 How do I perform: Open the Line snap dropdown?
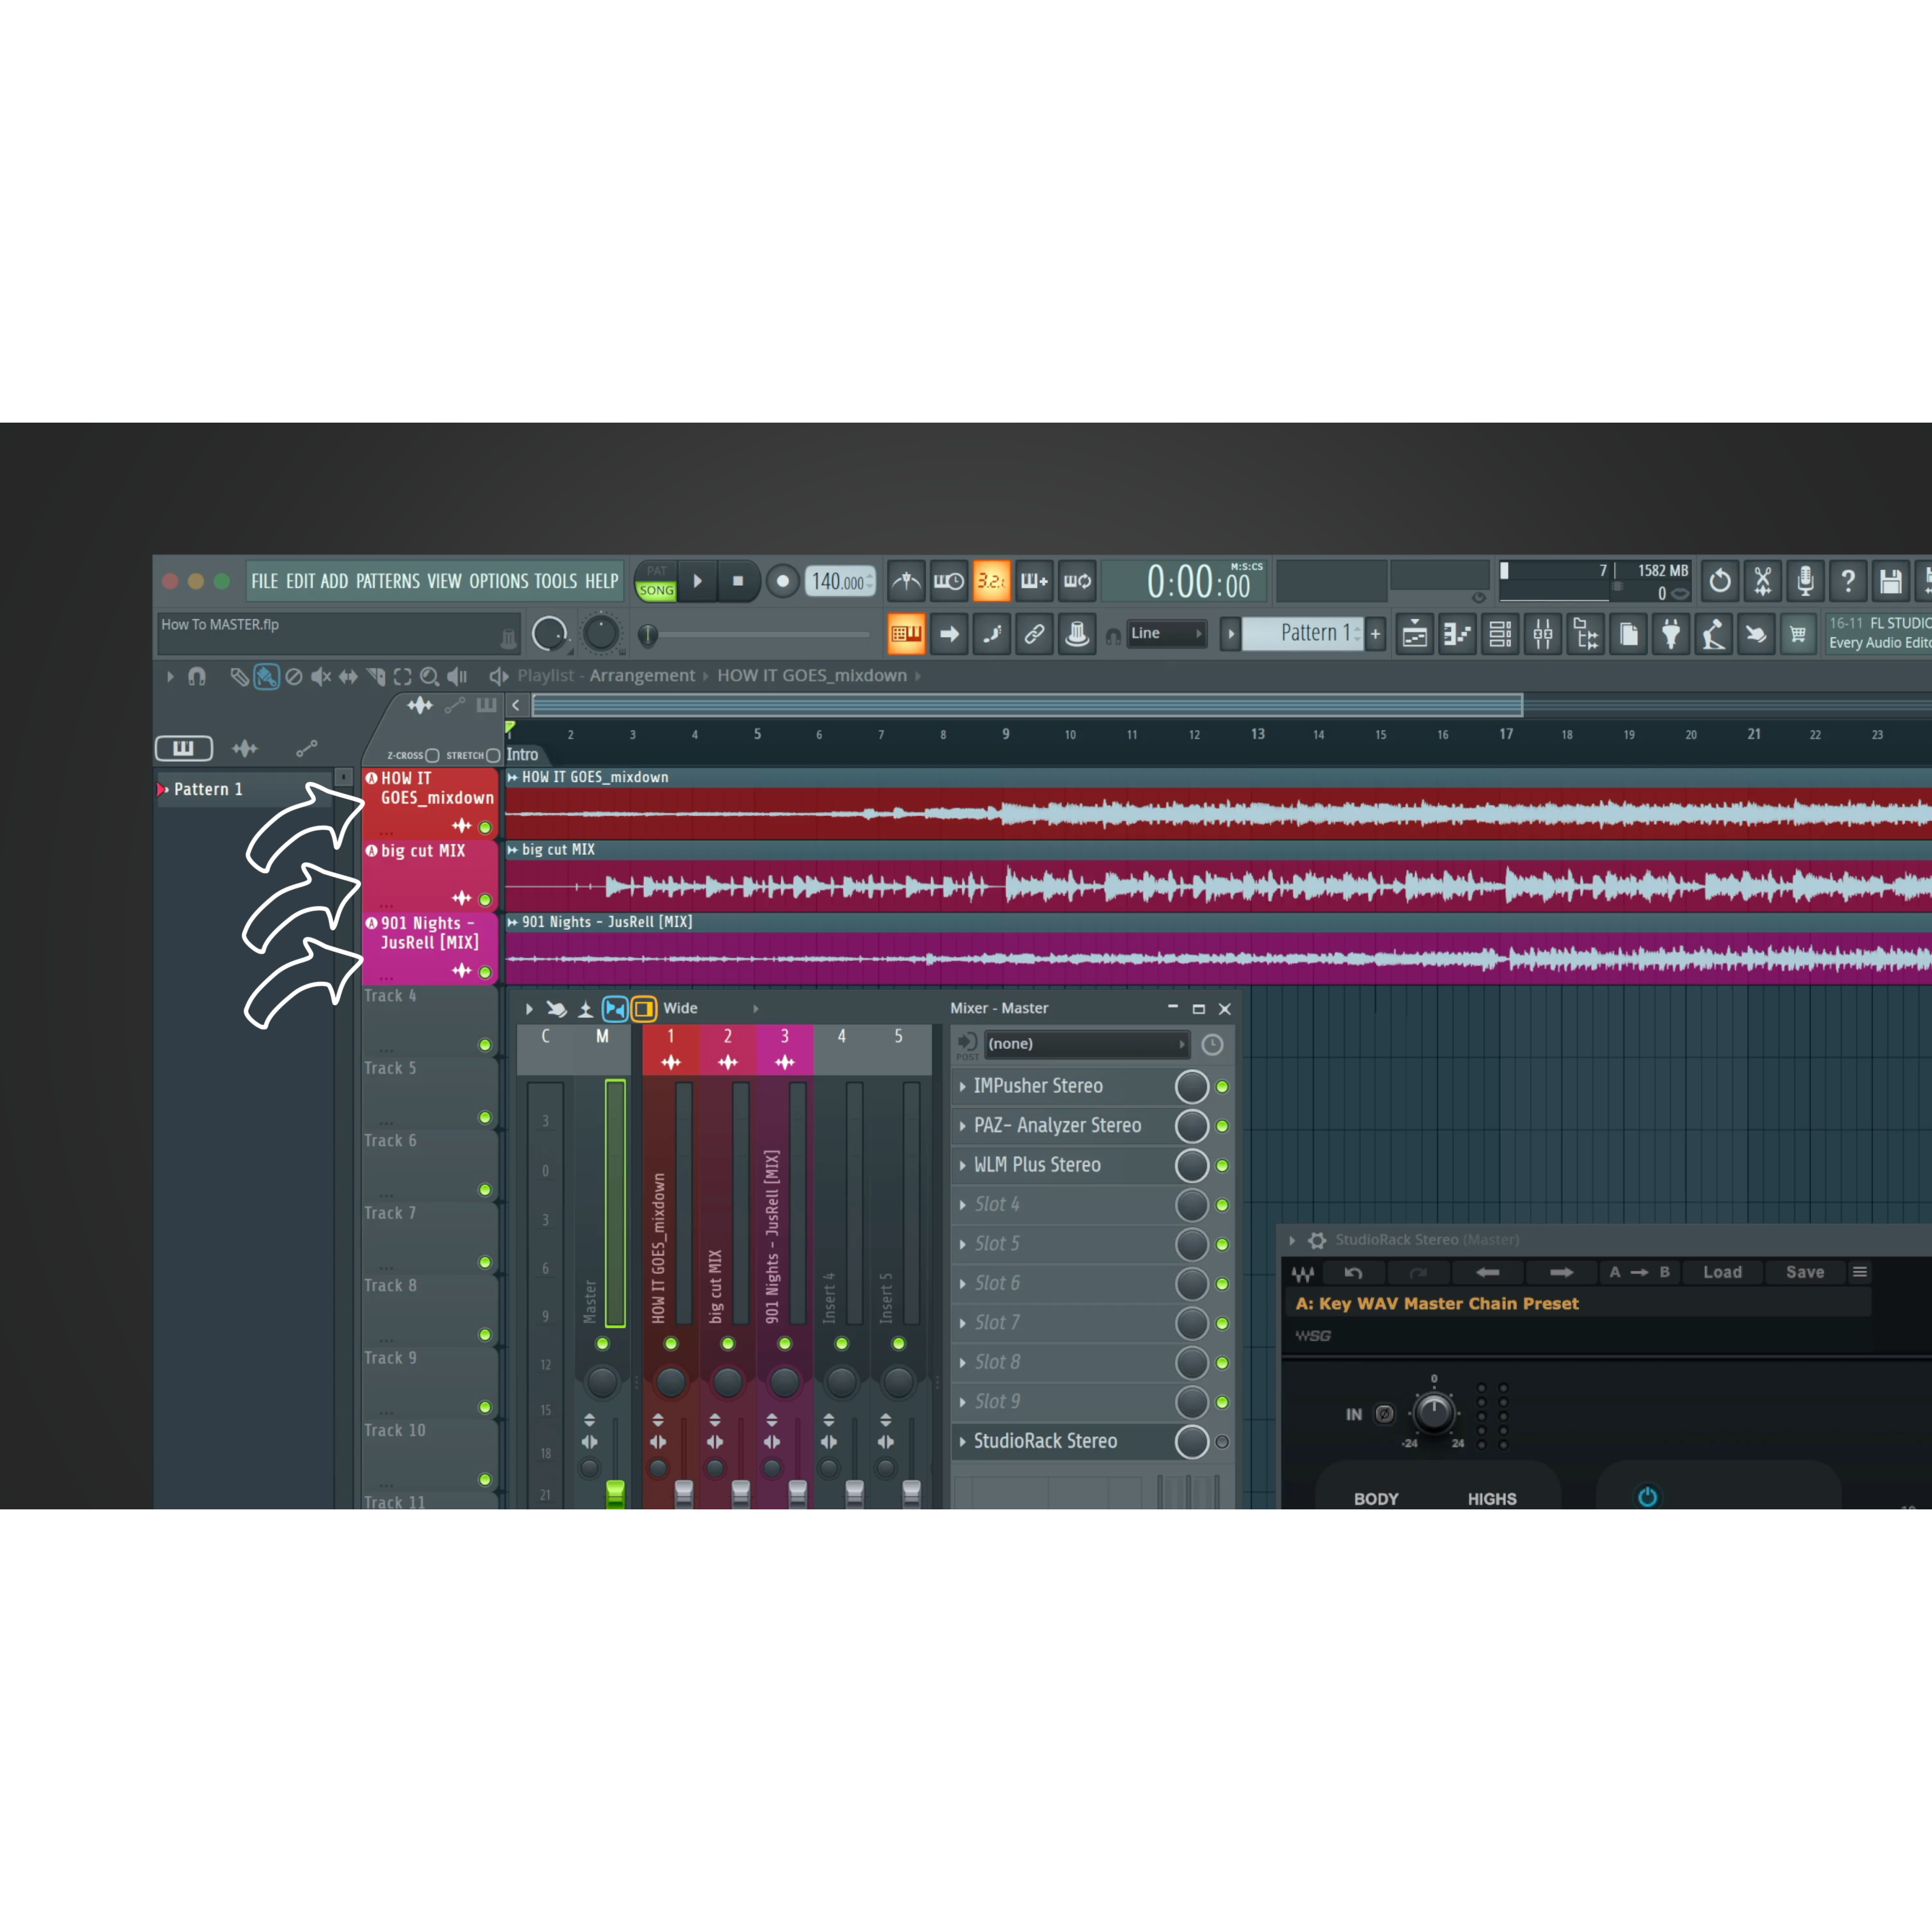point(1166,634)
